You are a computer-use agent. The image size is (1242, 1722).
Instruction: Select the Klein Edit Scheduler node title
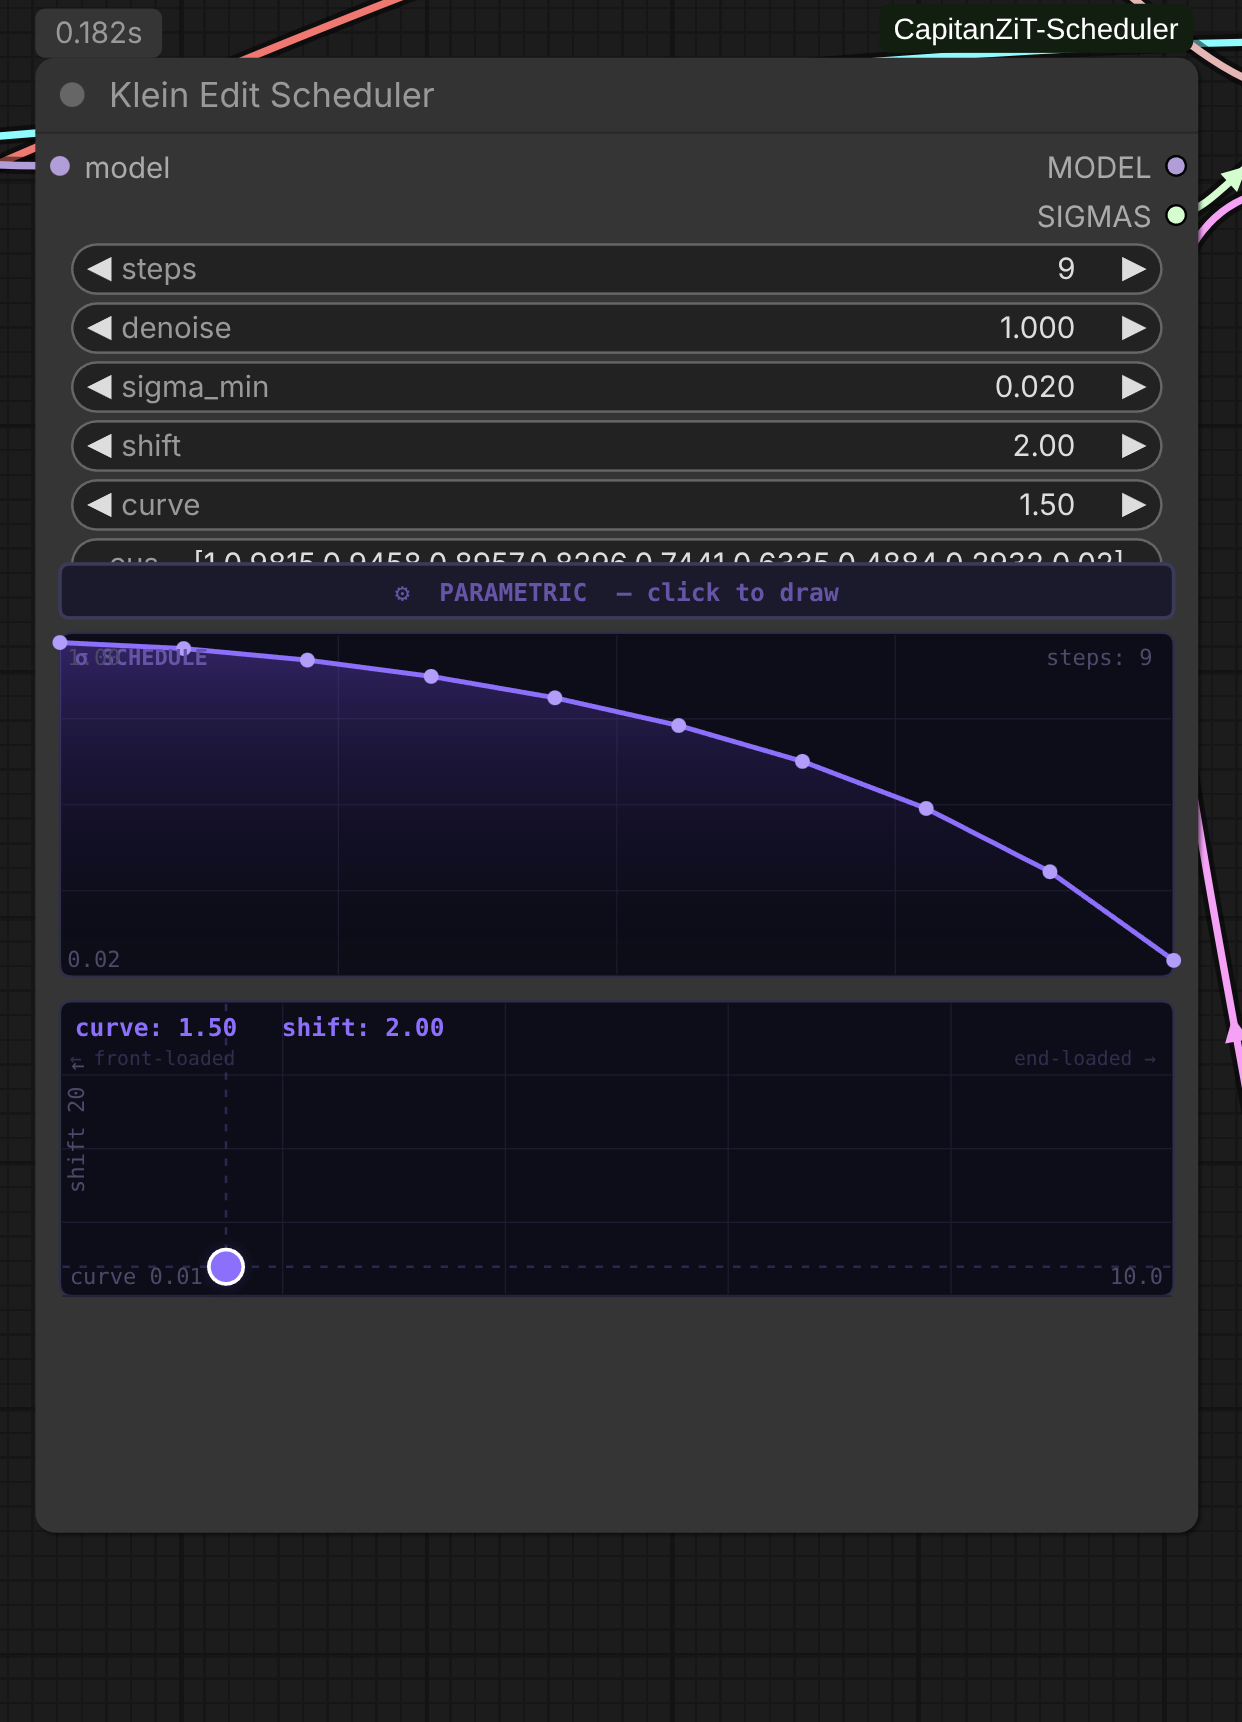[x=272, y=95]
